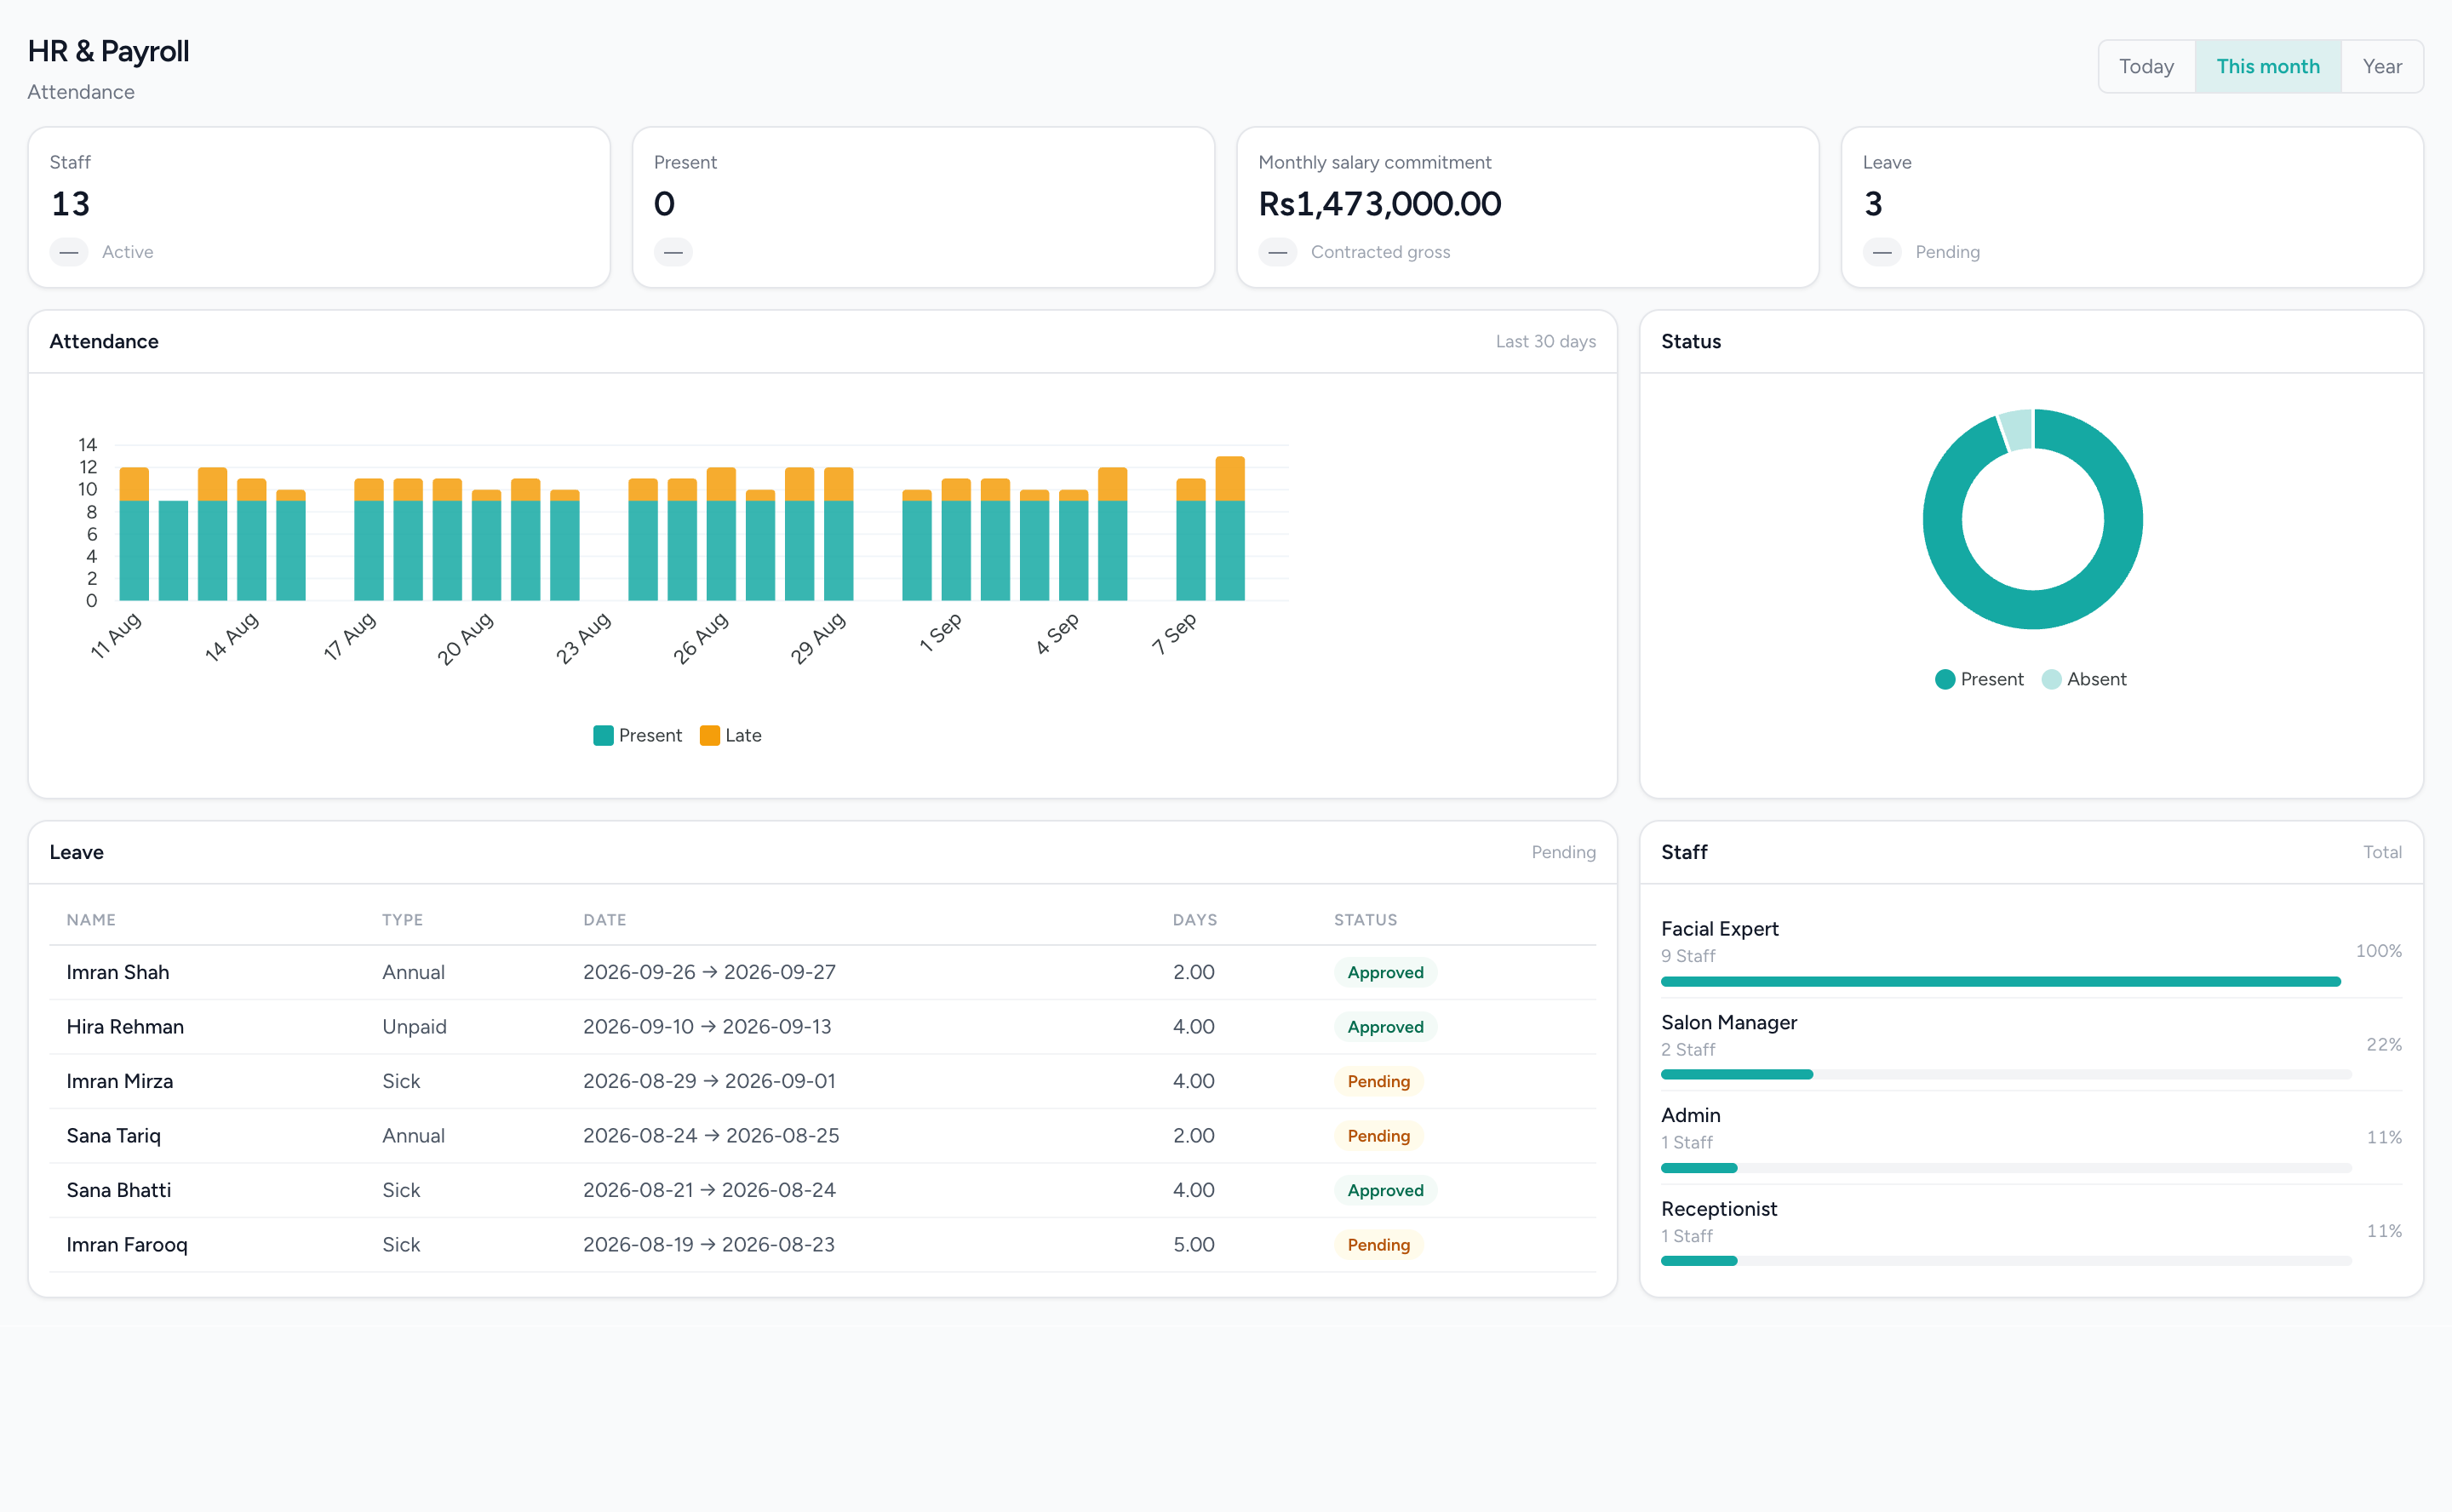Click the dash trend badge in Present card
2452x1512 pixels.
click(x=673, y=252)
